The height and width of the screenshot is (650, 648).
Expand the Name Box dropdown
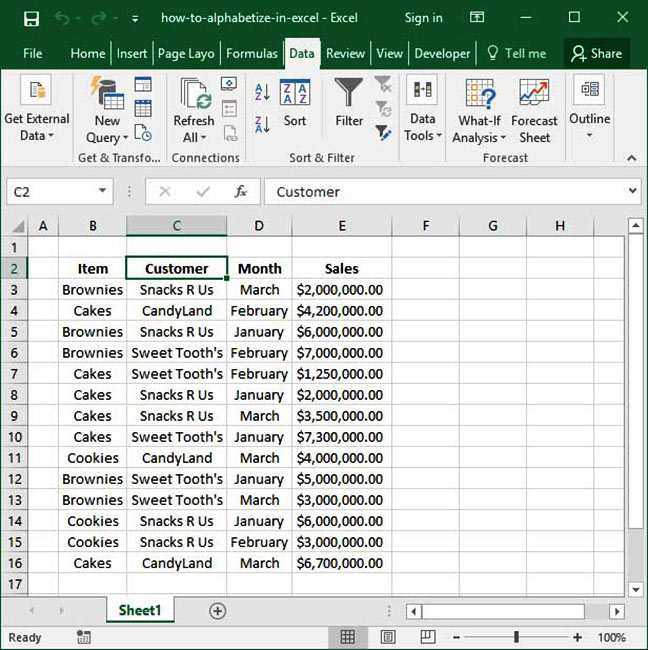pos(104,192)
